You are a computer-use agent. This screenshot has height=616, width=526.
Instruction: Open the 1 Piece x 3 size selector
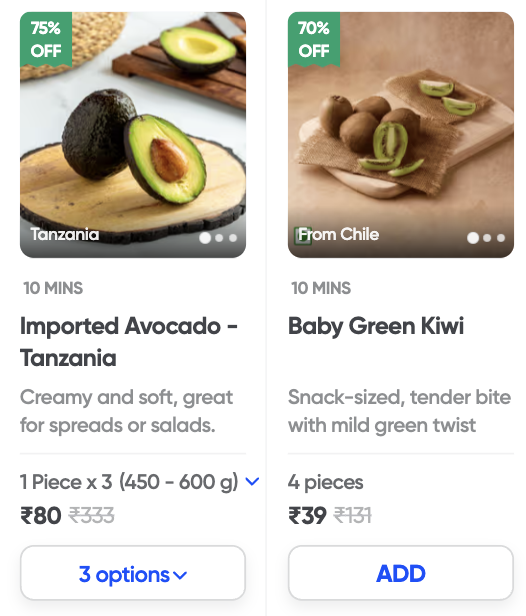tap(139, 482)
